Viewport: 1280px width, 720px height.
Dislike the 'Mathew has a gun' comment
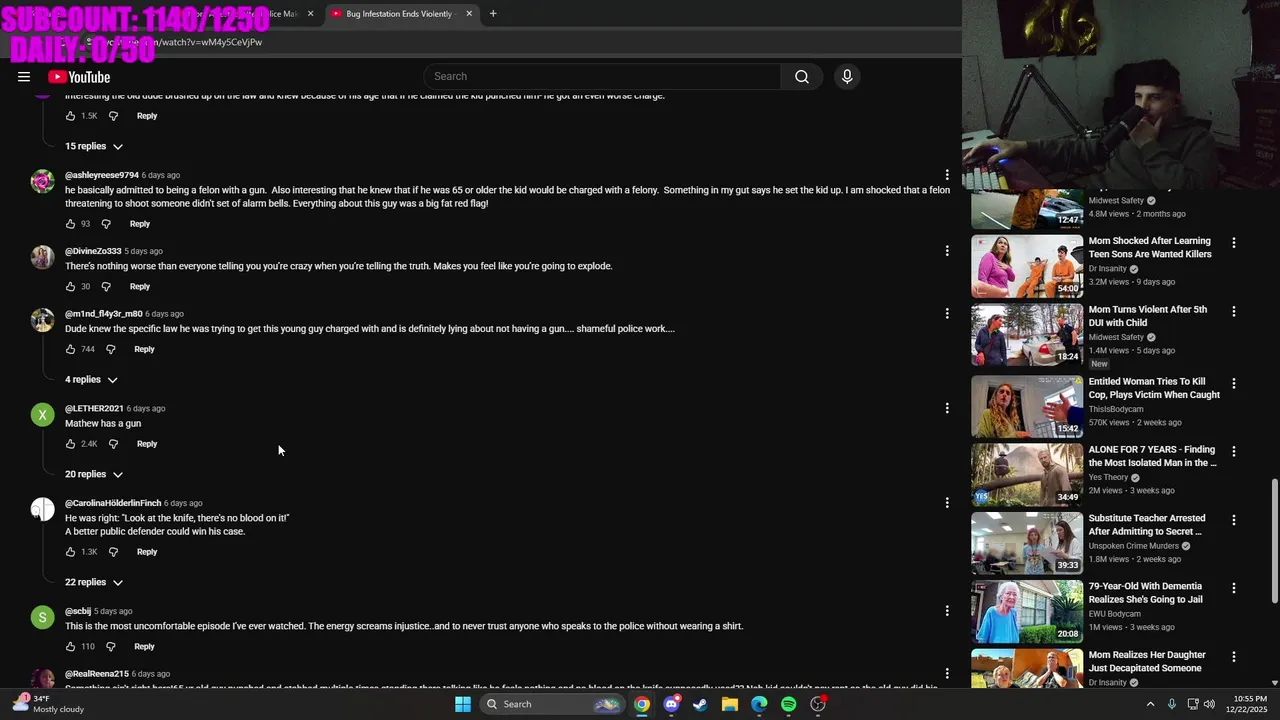113,444
